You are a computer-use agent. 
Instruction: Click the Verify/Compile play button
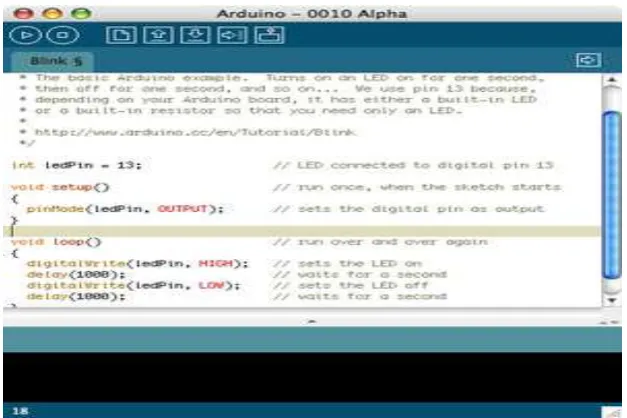click(x=25, y=35)
